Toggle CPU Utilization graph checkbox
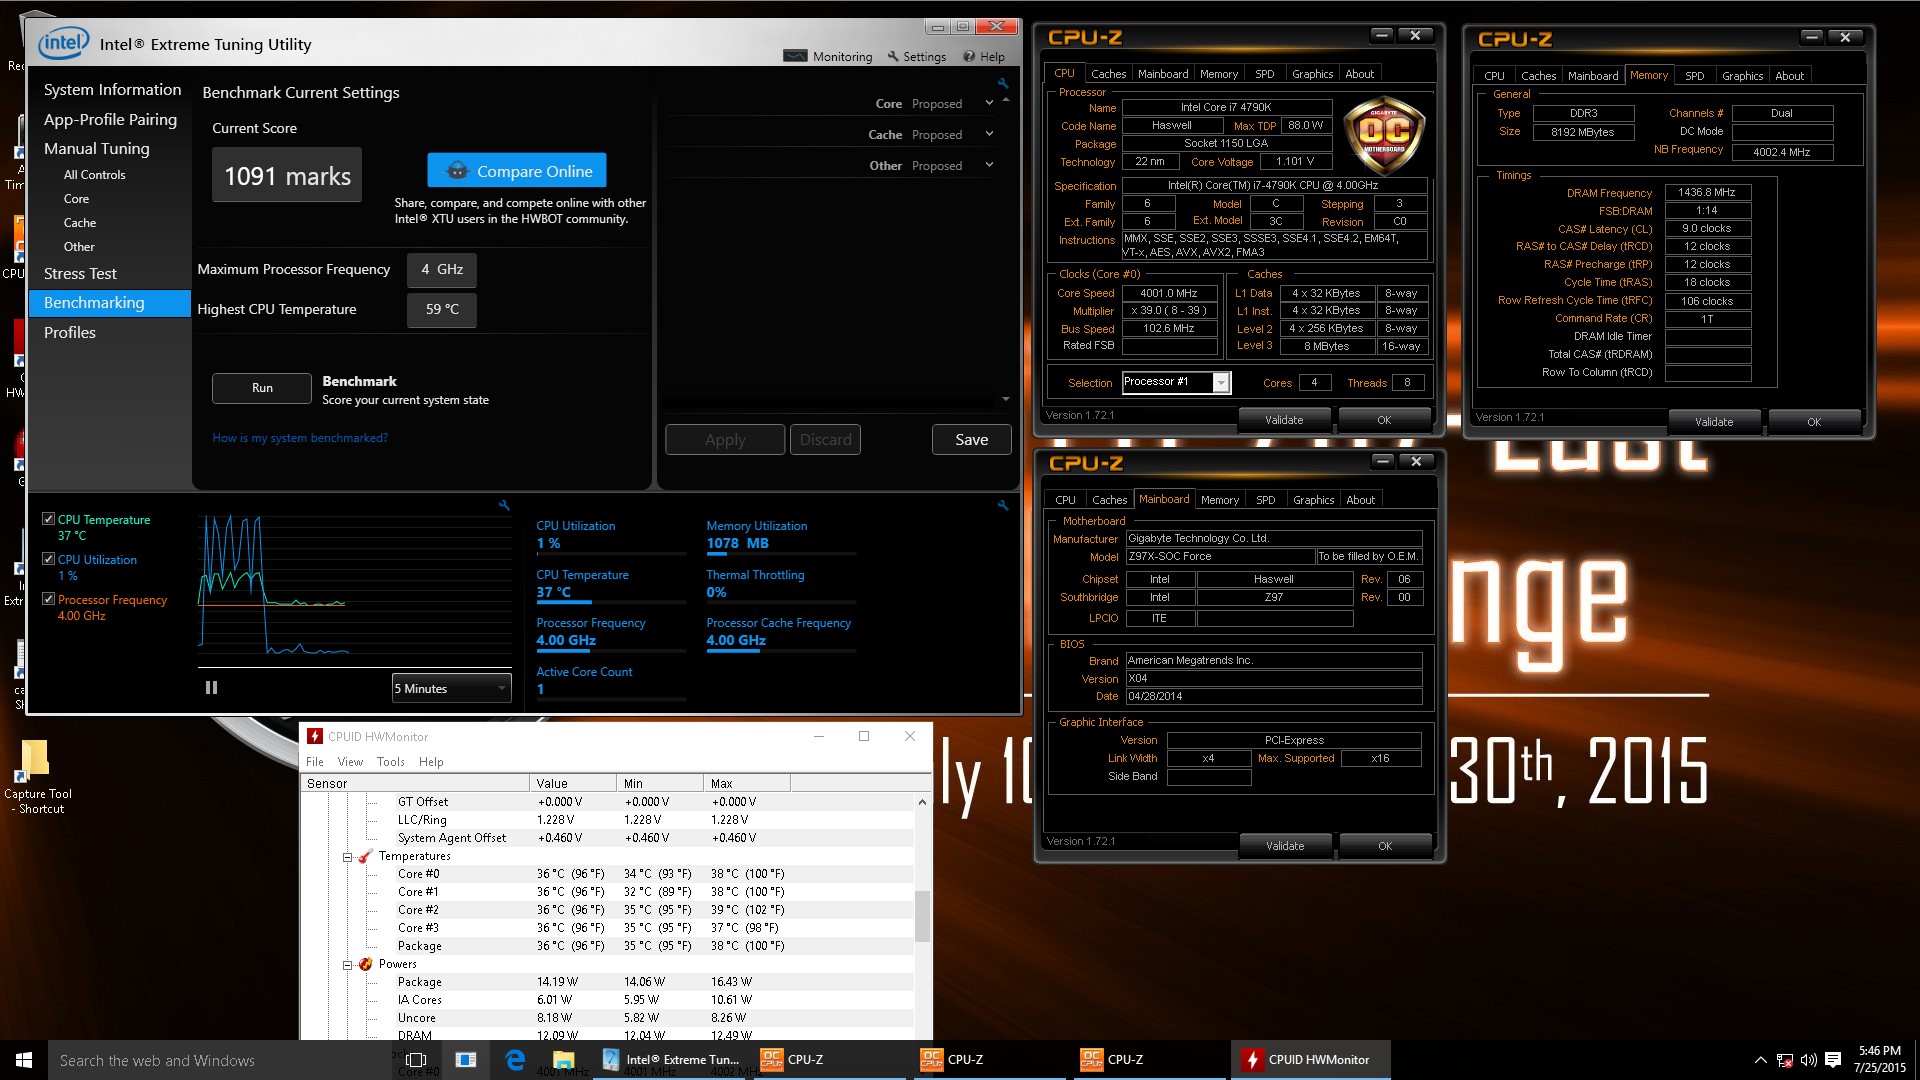Image resolution: width=1920 pixels, height=1080 pixels. coord(48,559)
